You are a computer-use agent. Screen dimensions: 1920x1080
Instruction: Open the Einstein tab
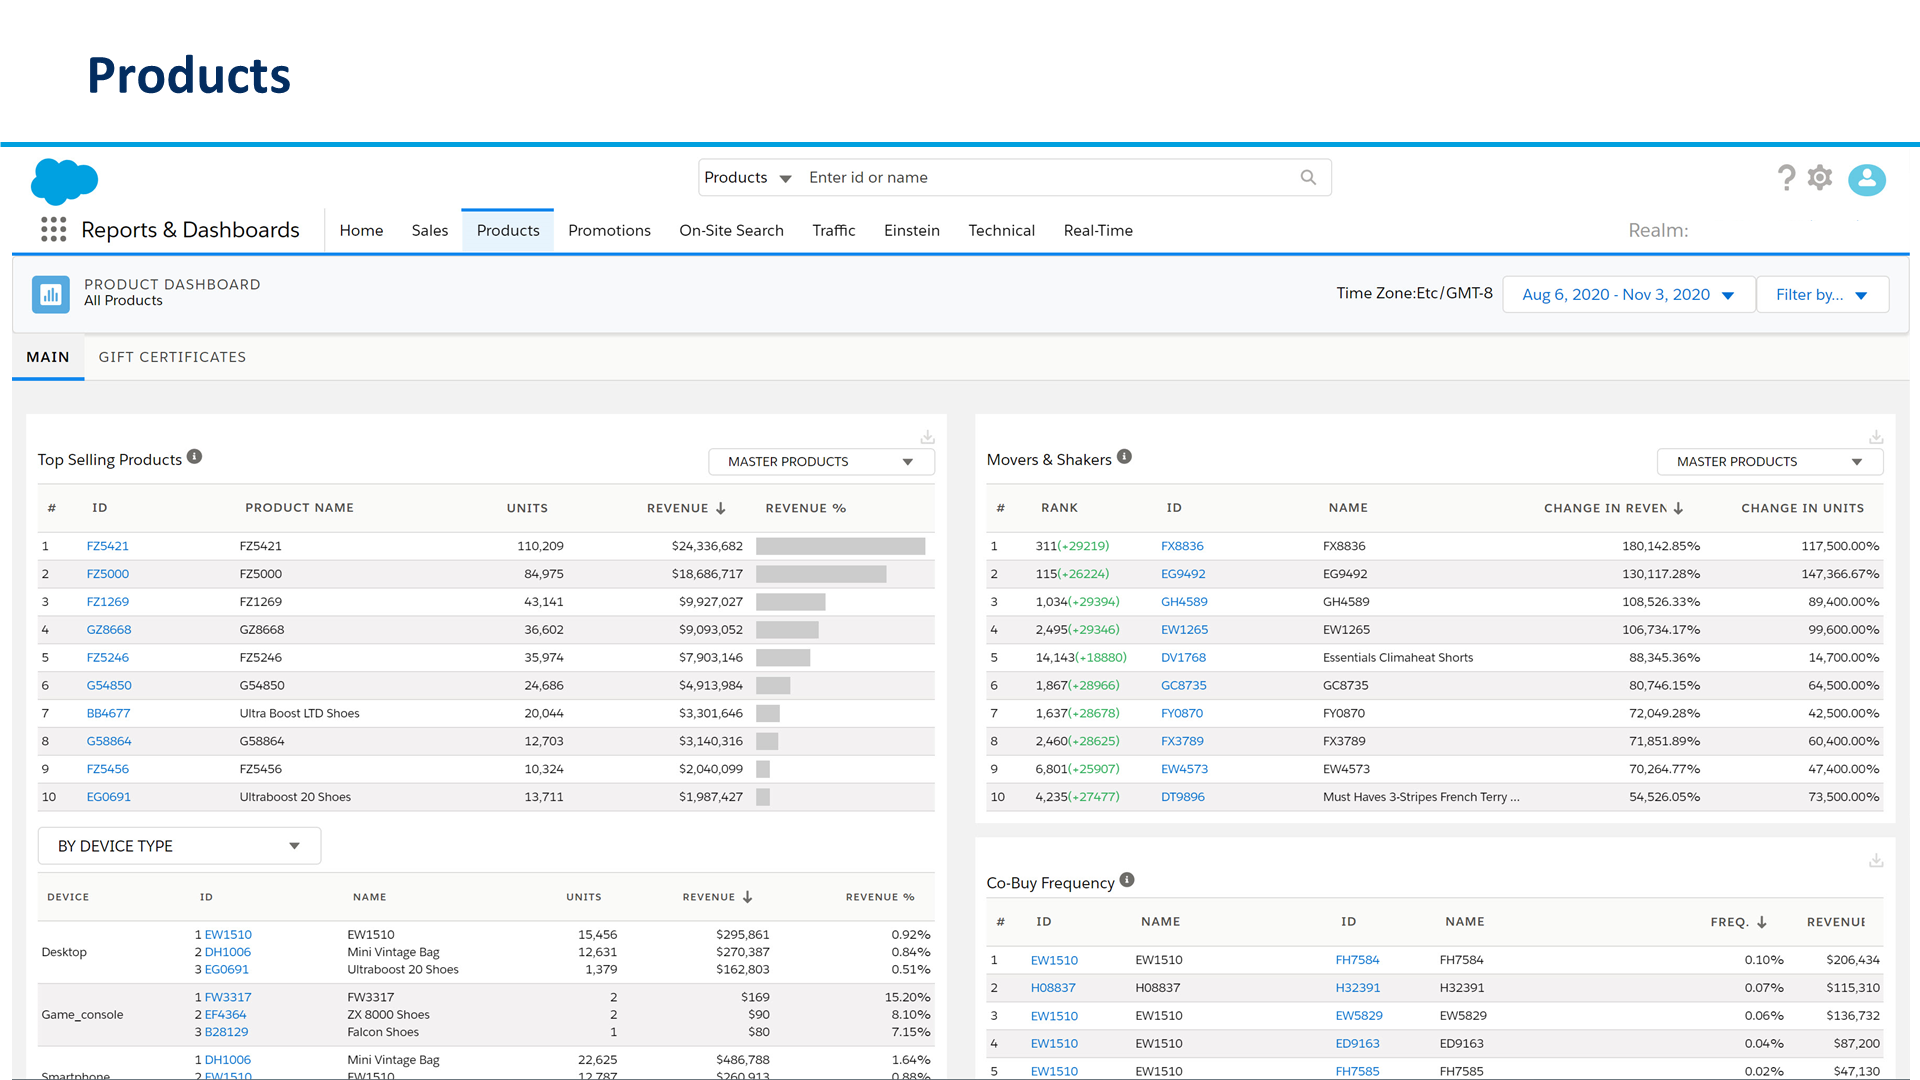tap(912, 231)
